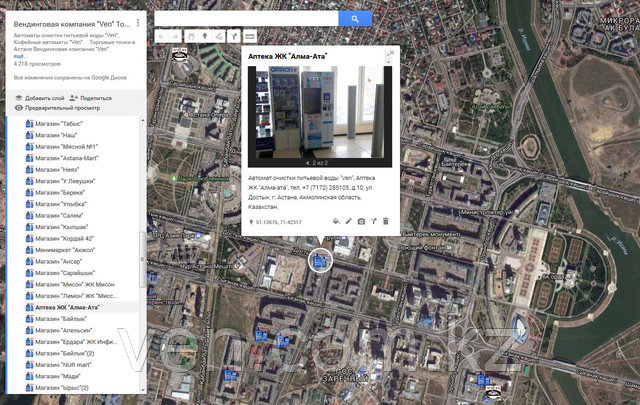Click the camera add photo icon
Screen dimensions: 640x405
point(361,221)
